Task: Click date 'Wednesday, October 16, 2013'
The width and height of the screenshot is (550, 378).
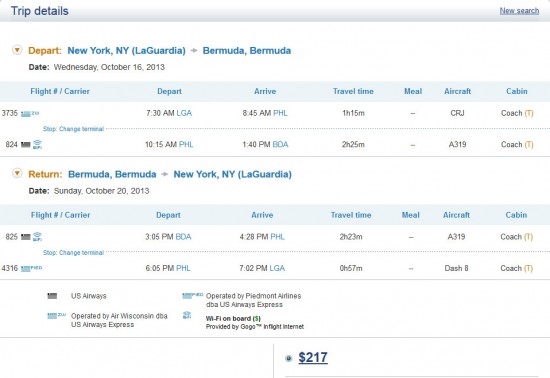Action: click(109, 67)
